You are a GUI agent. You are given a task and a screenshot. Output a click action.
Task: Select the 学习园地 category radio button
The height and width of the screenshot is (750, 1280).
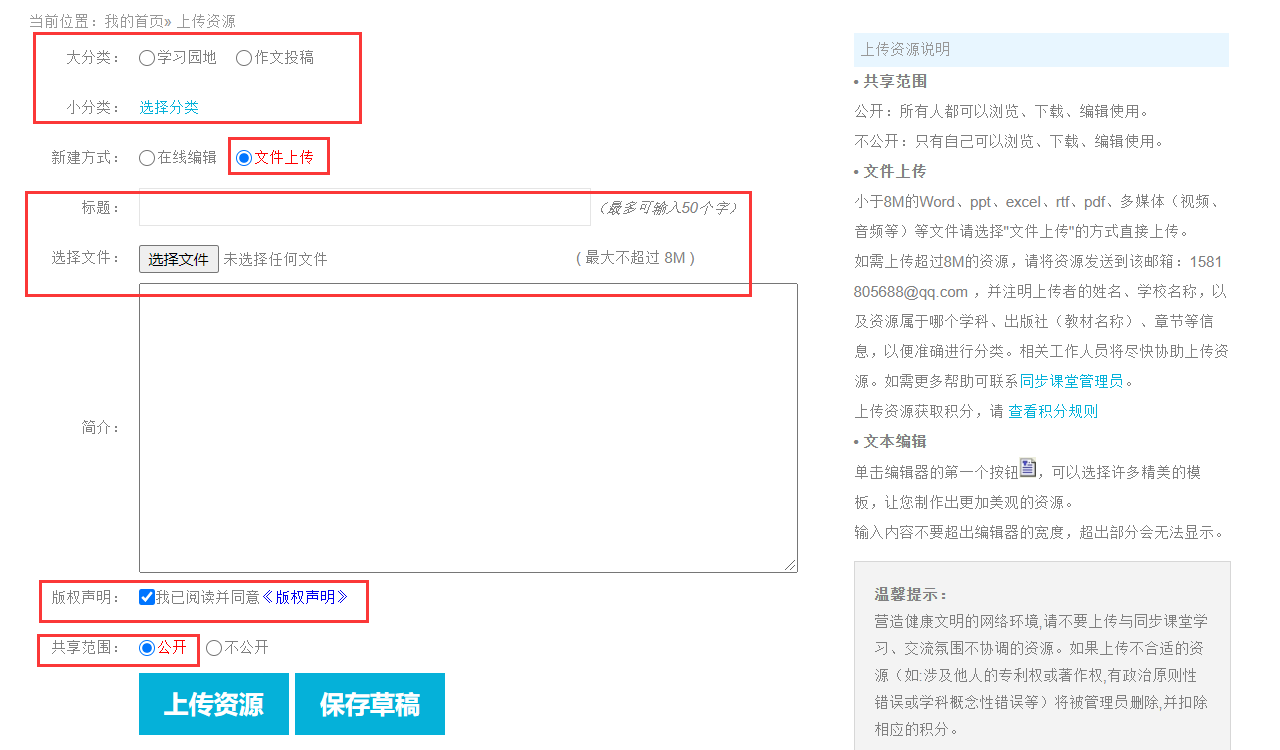147,58
